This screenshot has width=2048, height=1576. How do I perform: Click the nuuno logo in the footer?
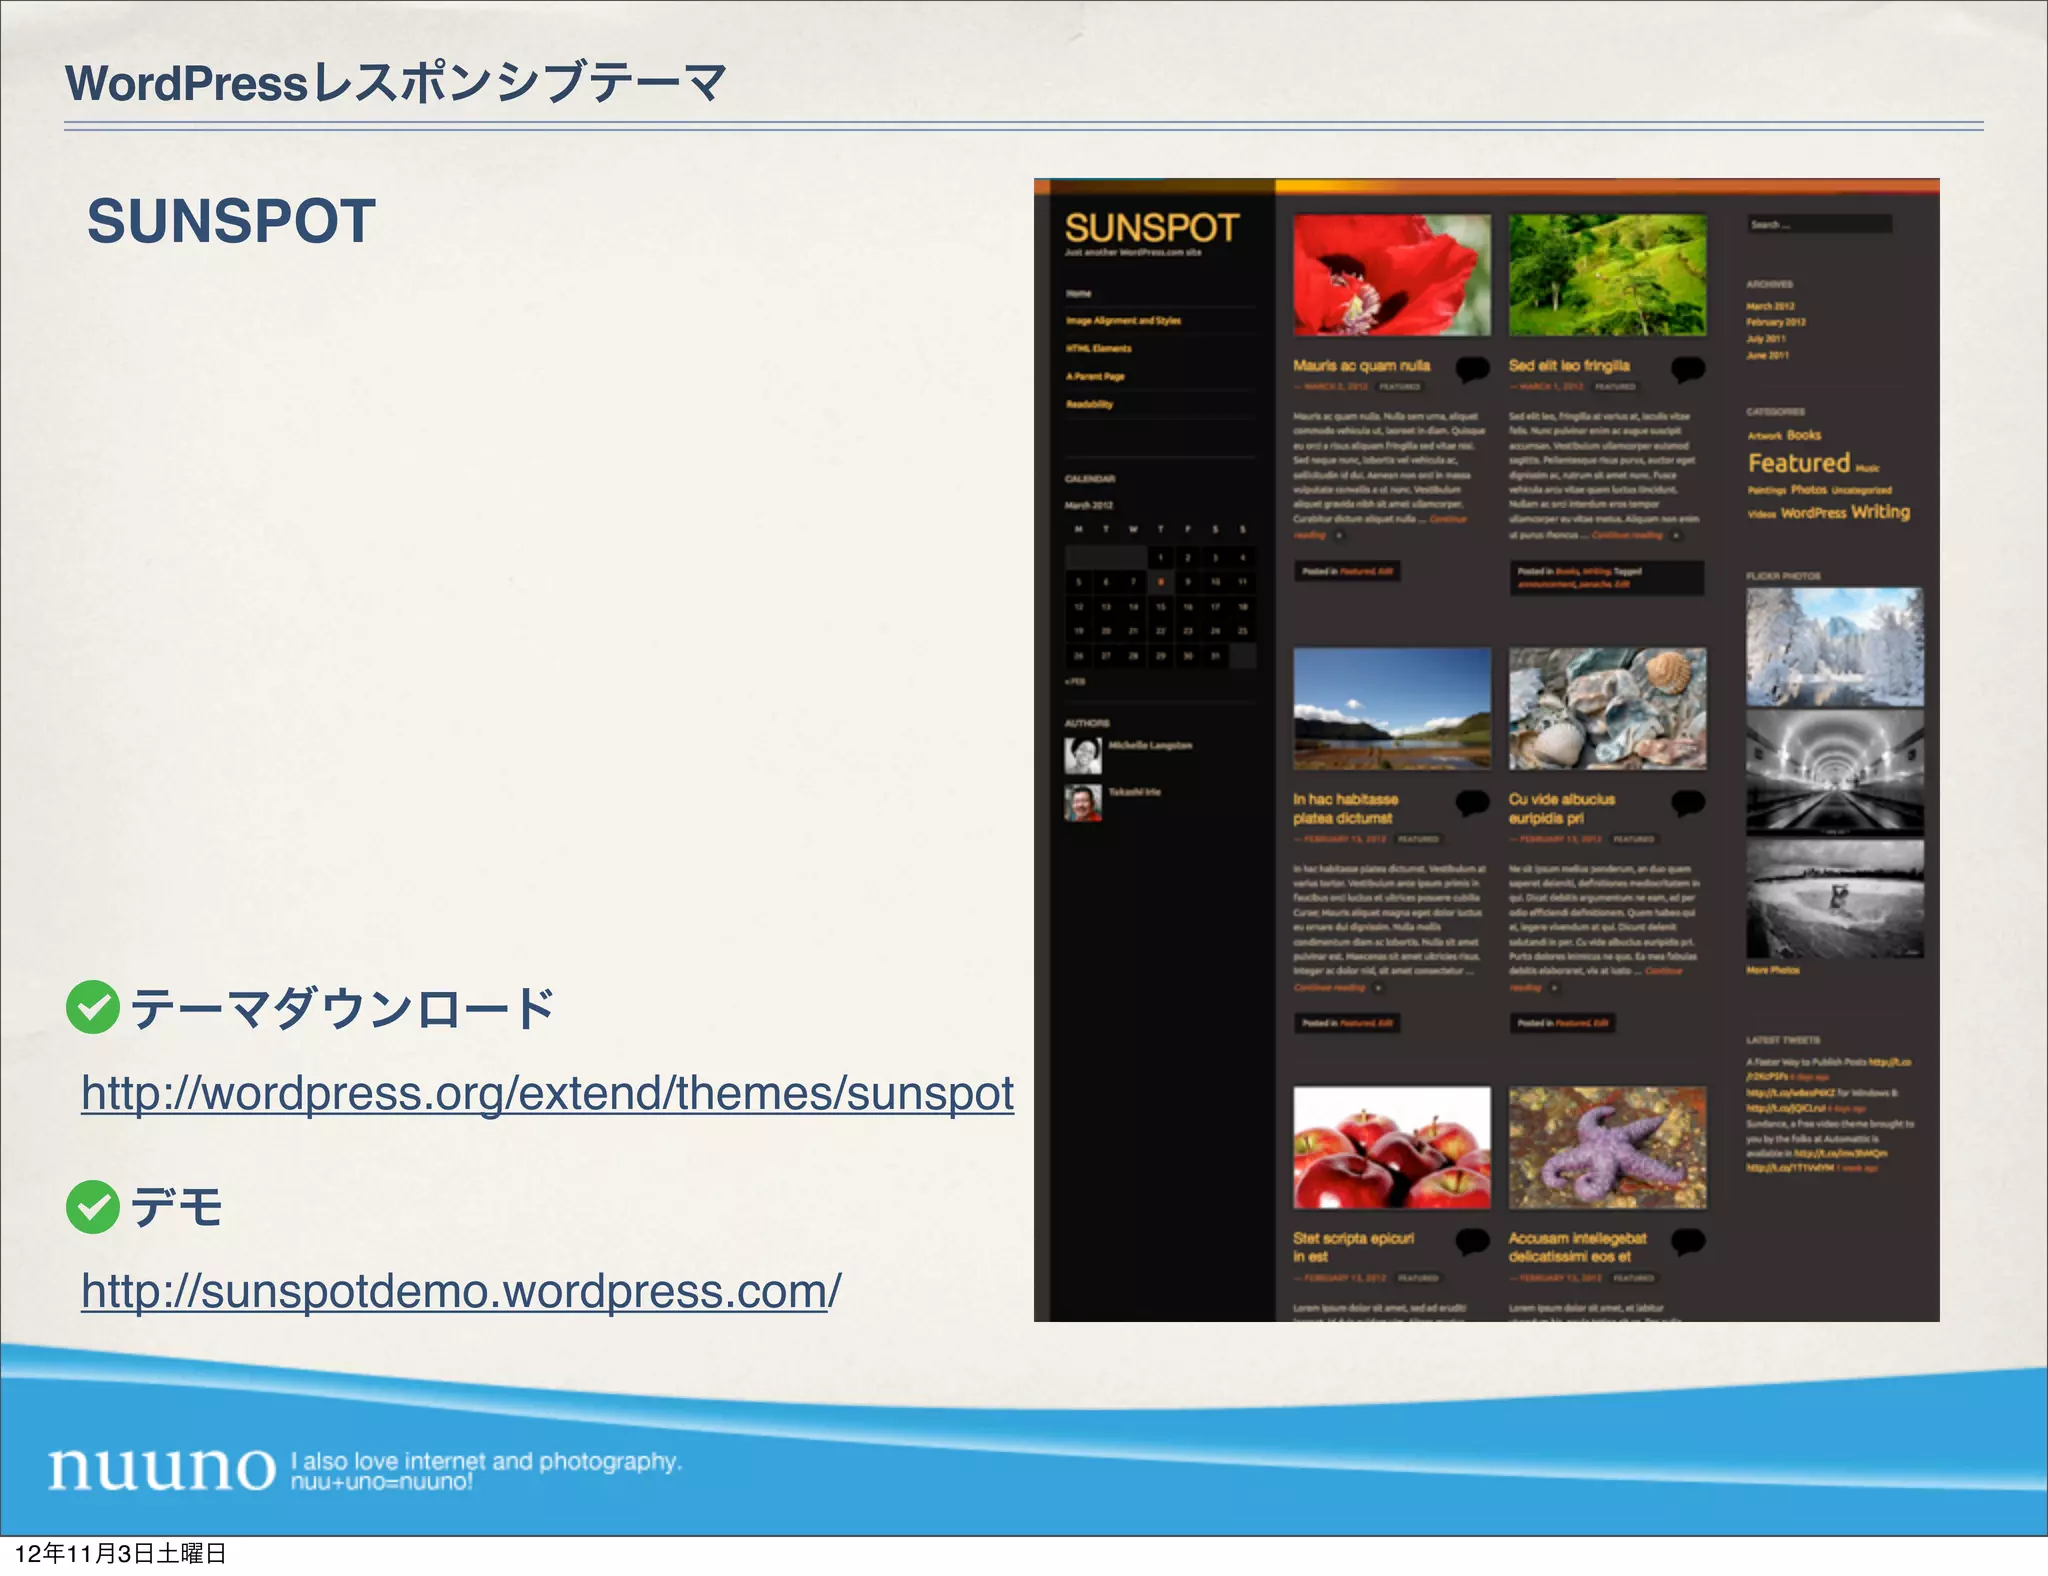point(162,1468)
